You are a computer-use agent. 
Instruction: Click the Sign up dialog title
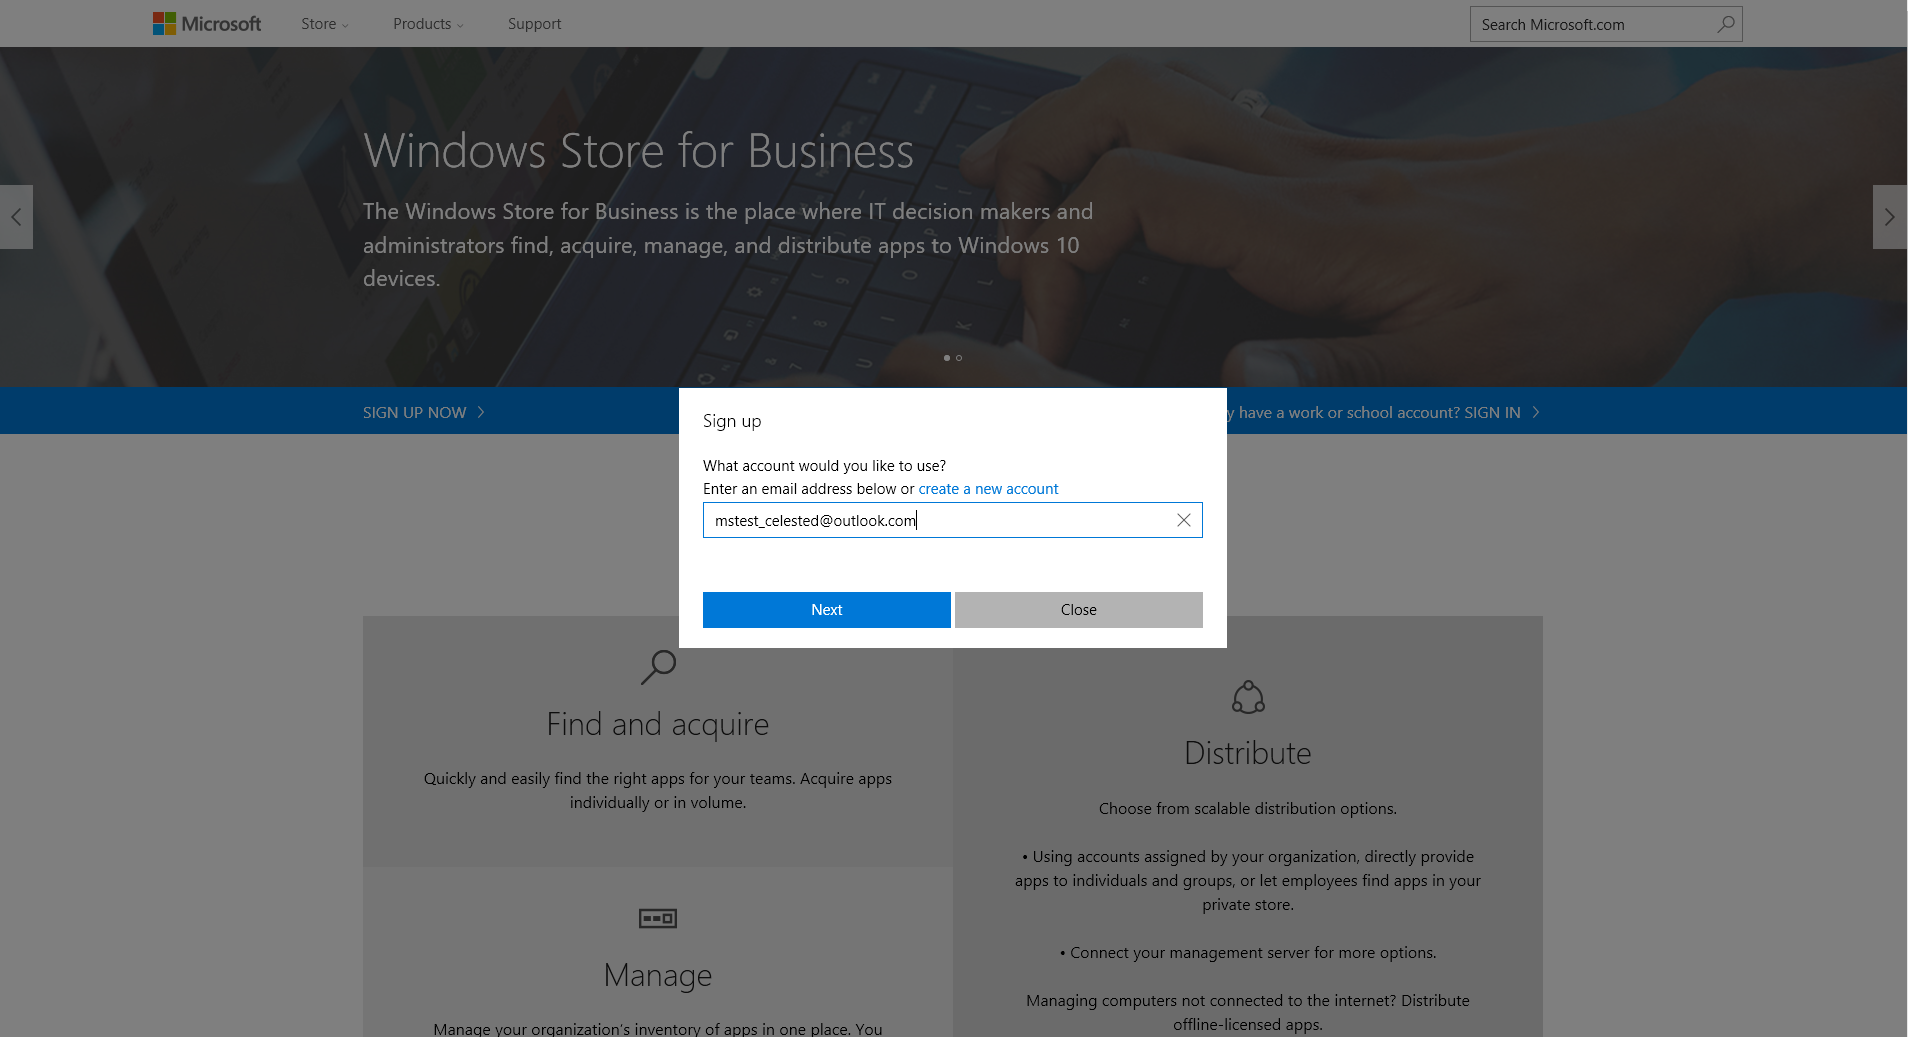[x=732, y=421]
